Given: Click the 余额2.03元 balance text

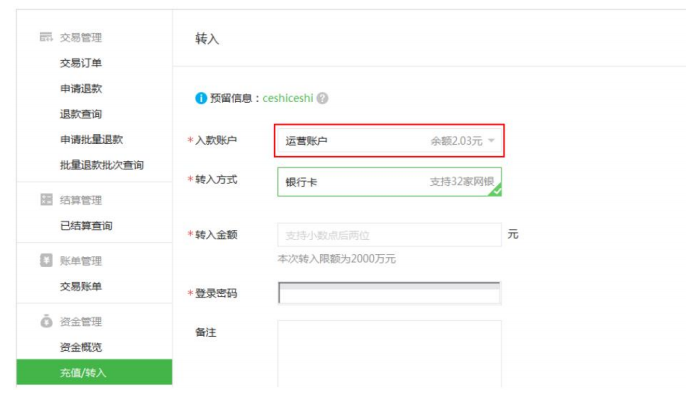Looking at the screenshot, I should [456, 141].
